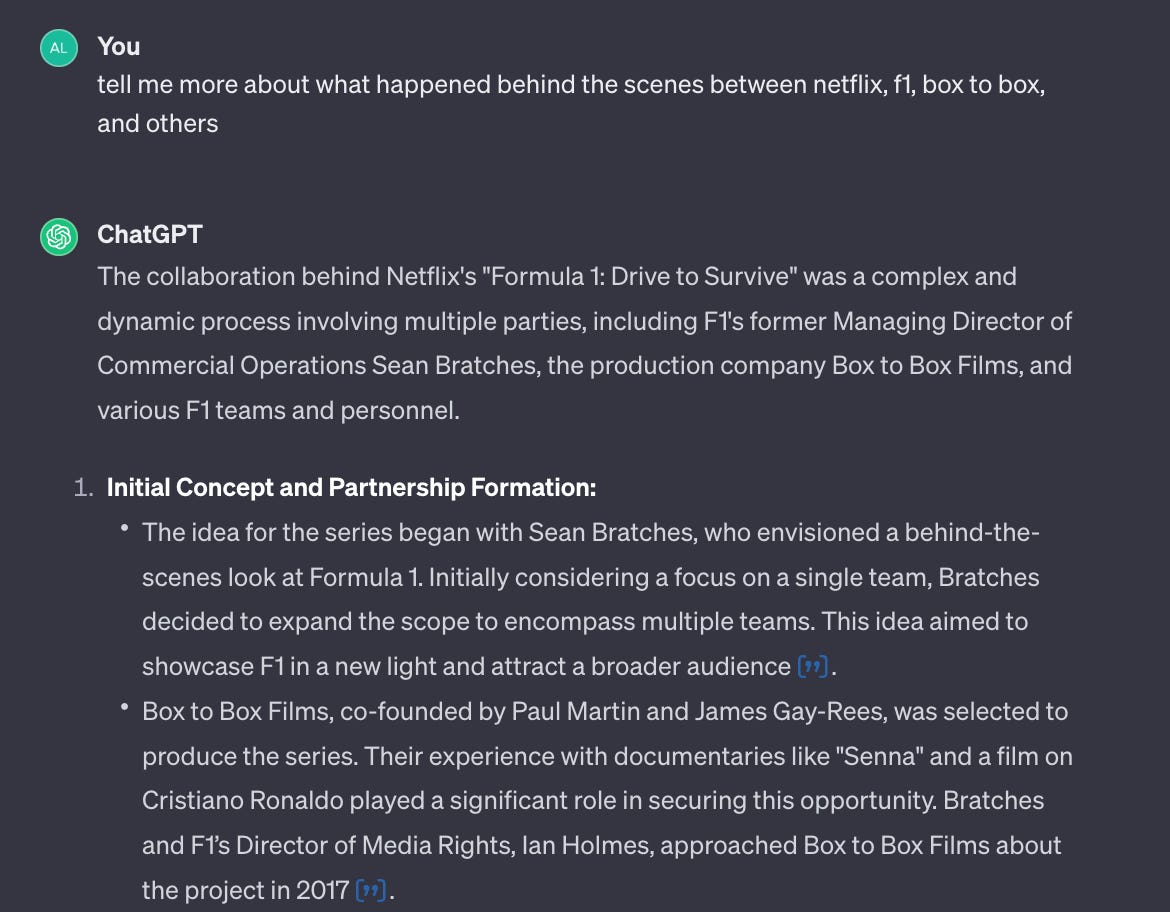
Task: Click the user message starting "tell me more"
Action: click(571, 104)
